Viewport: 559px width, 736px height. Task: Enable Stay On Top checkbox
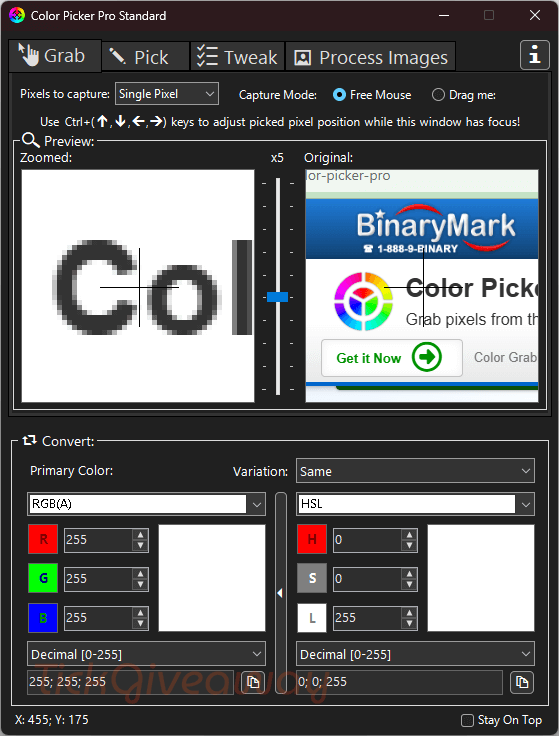point(467,720)
